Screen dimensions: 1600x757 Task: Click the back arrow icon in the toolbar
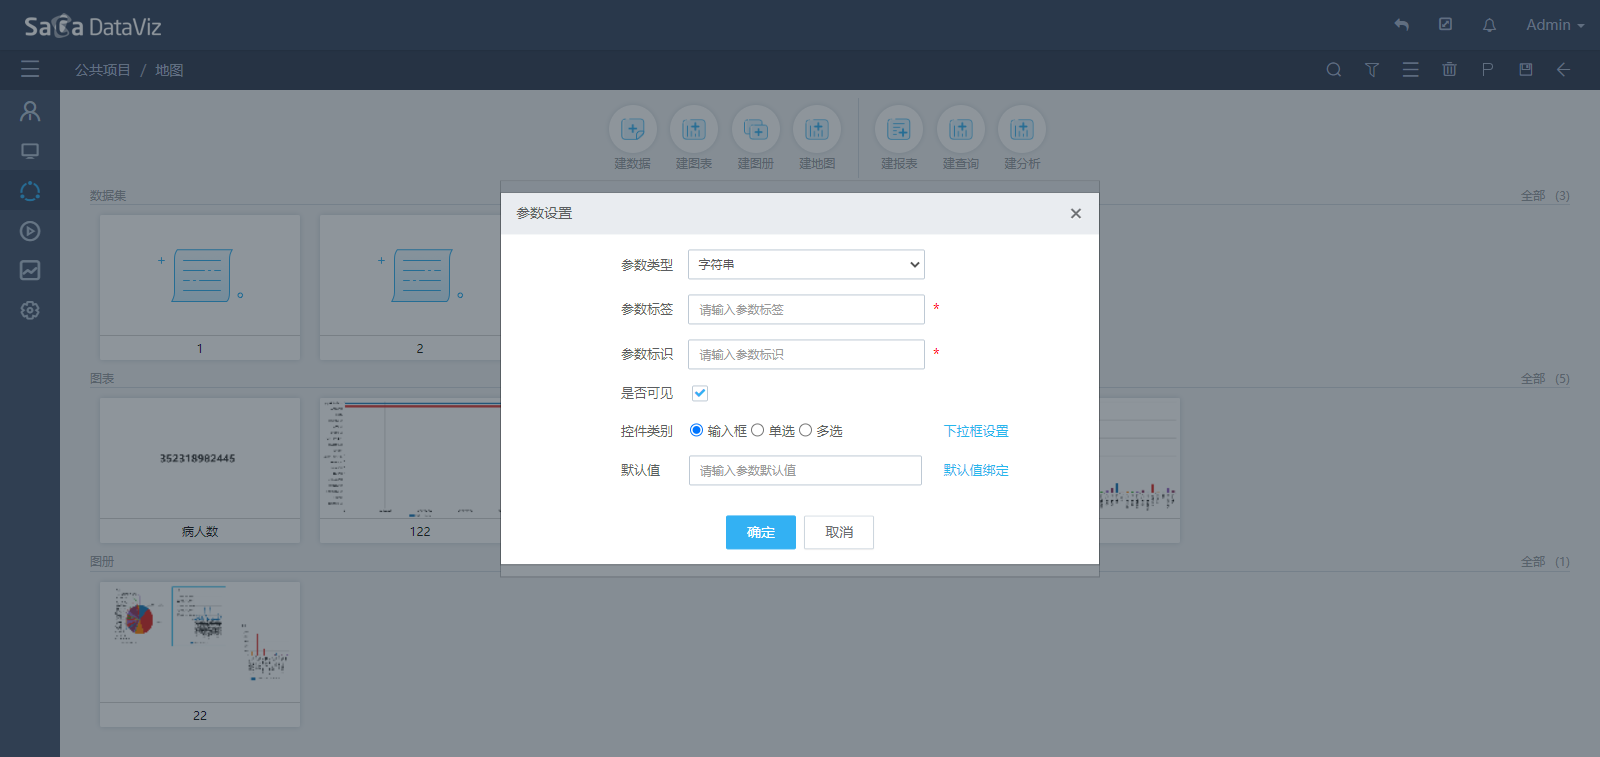[1563, 70]
